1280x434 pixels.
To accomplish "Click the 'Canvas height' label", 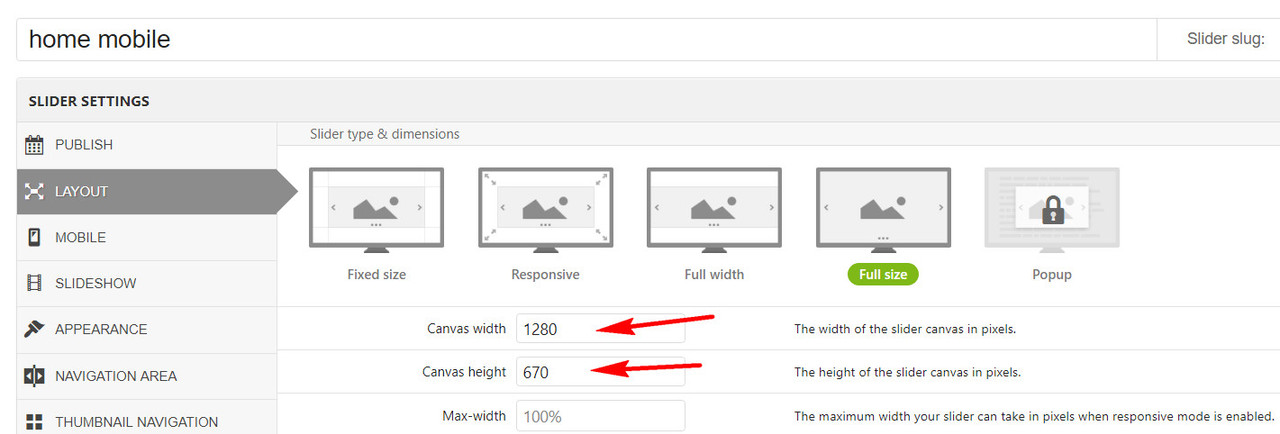I will click(x=465, y=372).
